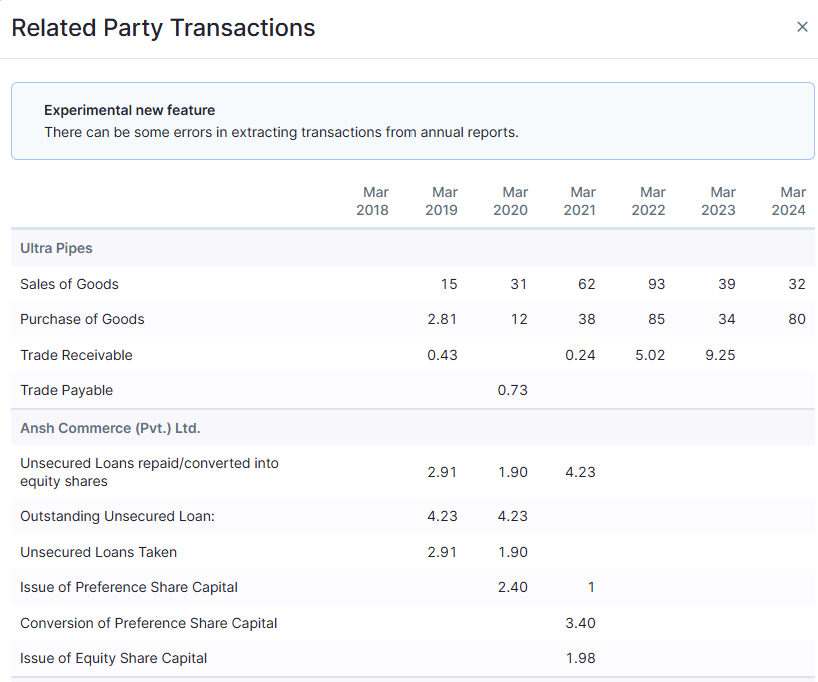Select Issue of Preference Share Capital label
This screenshot has width=818, height=682.
point(129,587)
